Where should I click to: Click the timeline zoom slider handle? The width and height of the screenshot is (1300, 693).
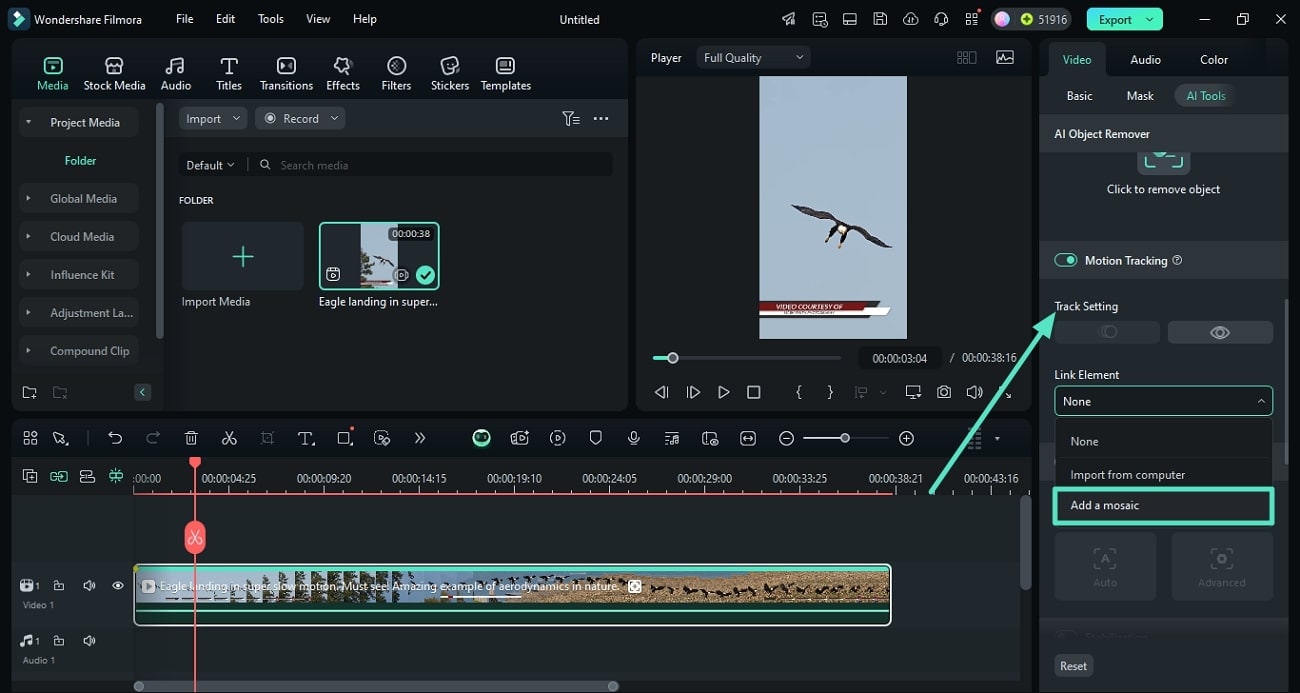point(845,438)
